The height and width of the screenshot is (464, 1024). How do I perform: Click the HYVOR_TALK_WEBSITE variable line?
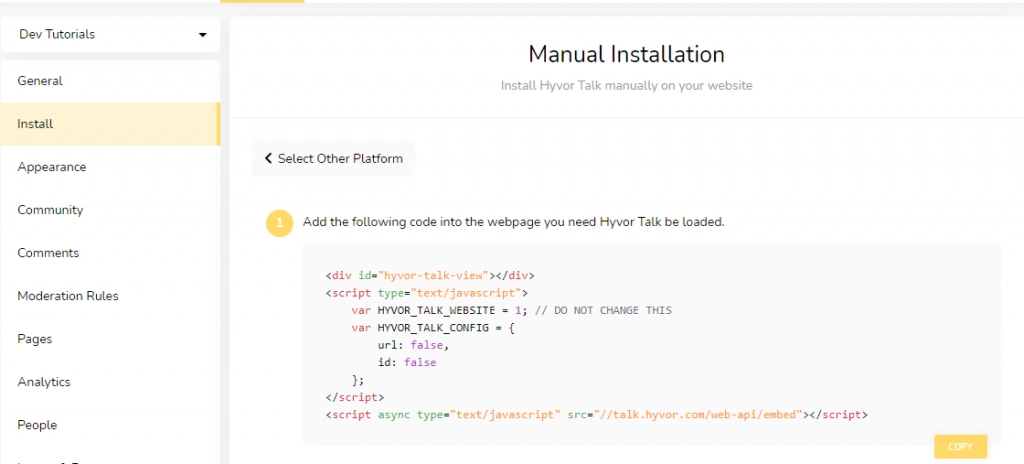click(511, 310)
